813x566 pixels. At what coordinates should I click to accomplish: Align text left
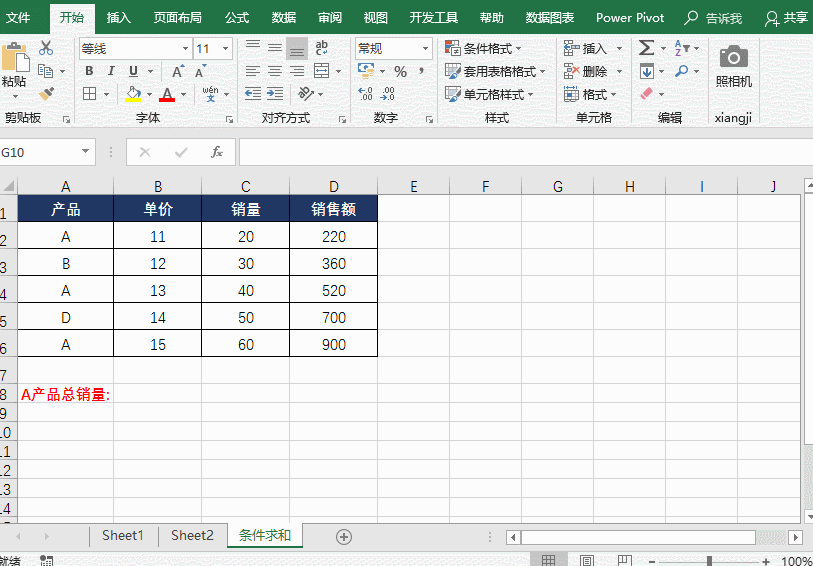point(253,72)
